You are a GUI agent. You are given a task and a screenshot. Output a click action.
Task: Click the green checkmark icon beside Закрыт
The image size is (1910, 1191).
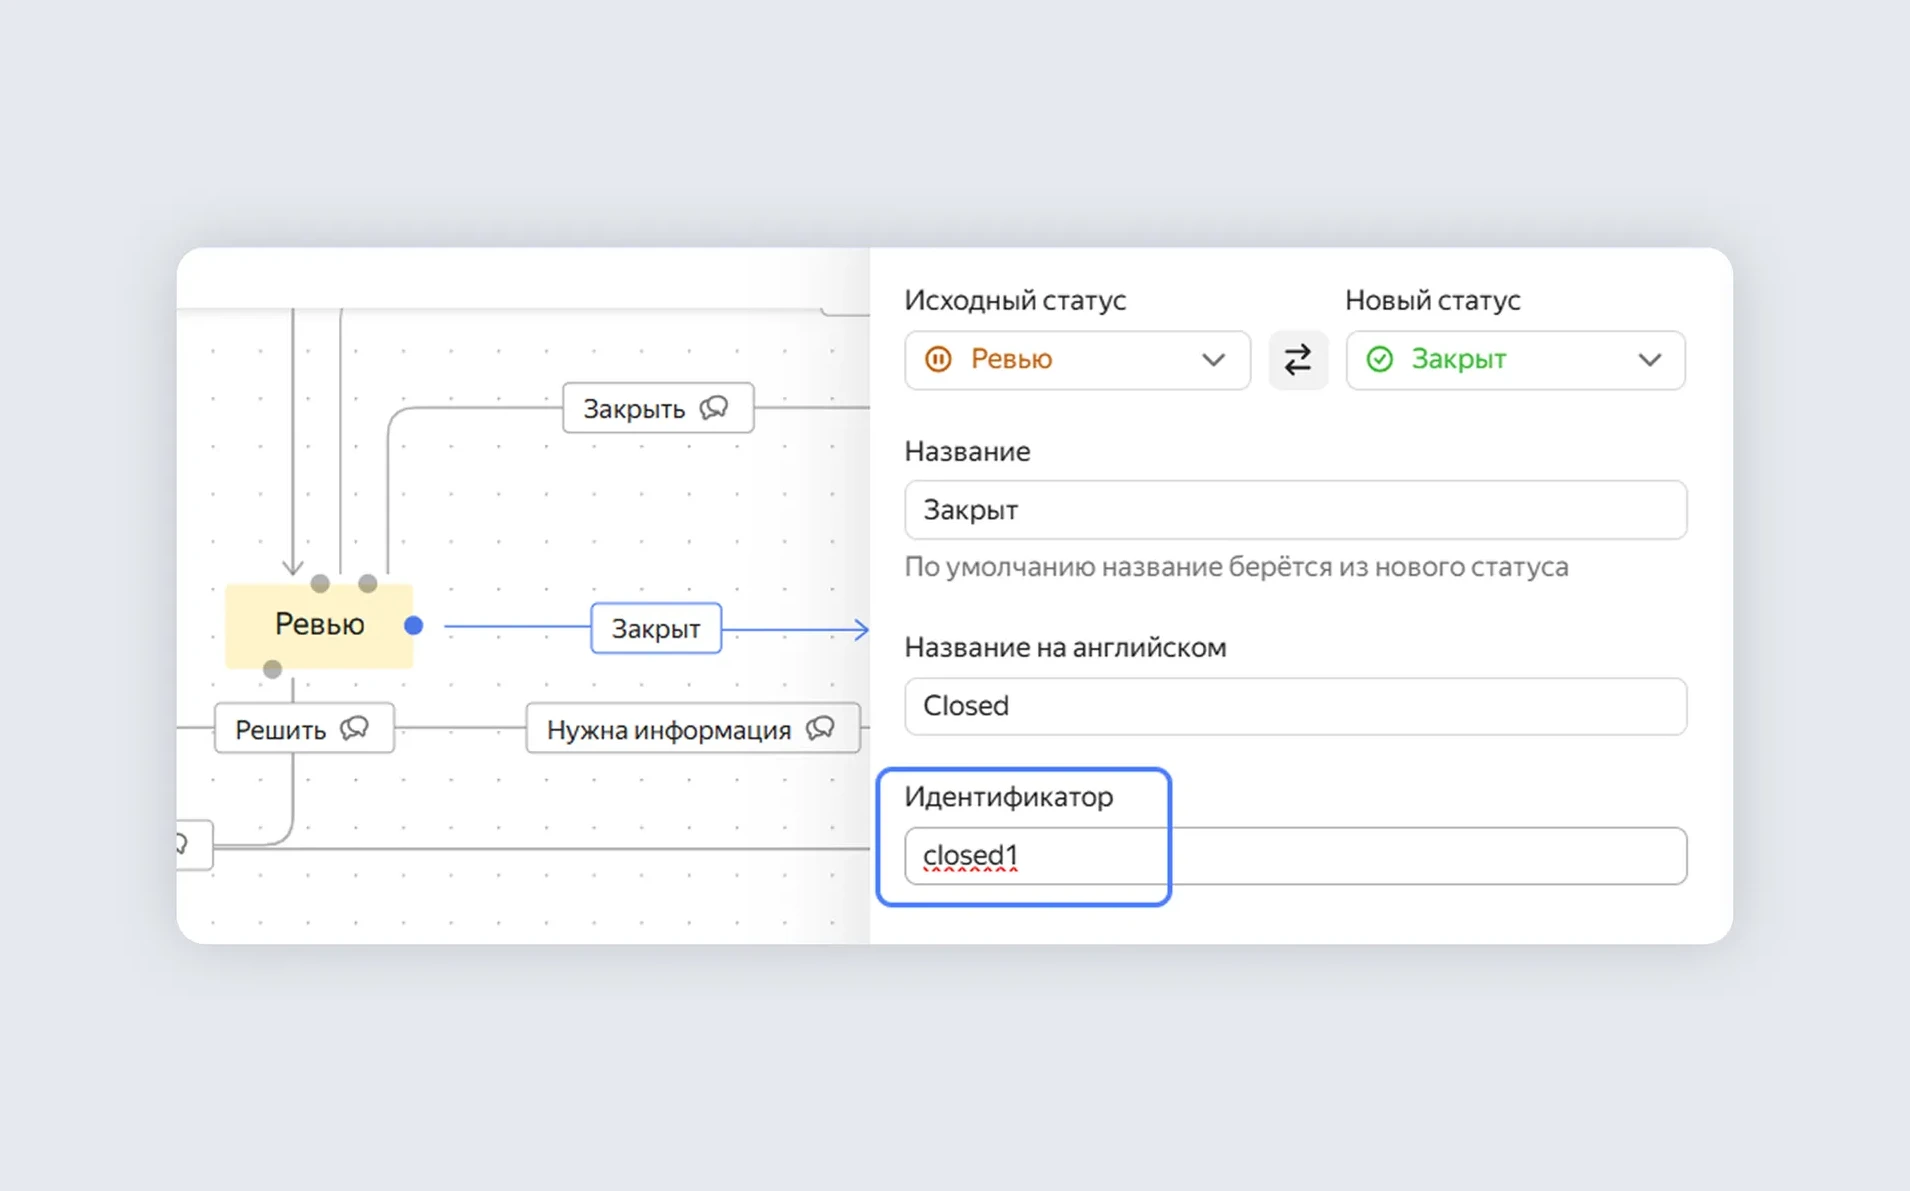1379,359
